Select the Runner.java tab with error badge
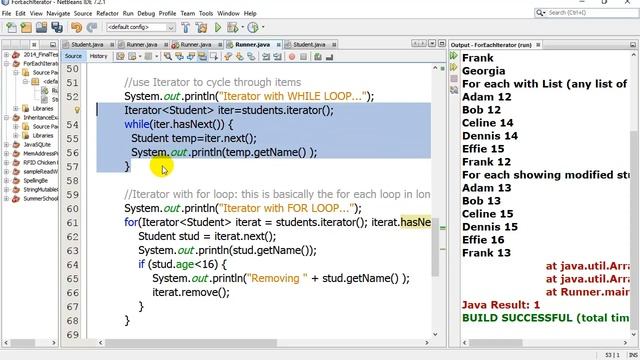The image size is (640, 360). 196,44
